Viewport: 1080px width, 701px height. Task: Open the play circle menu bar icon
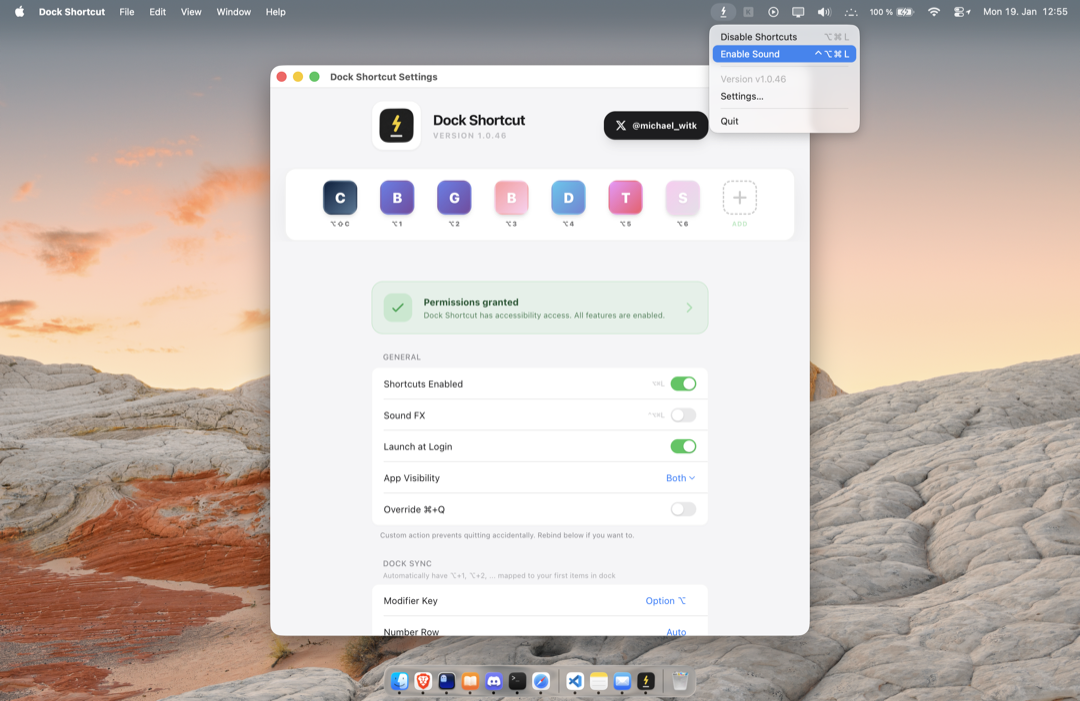pos(773,12)
